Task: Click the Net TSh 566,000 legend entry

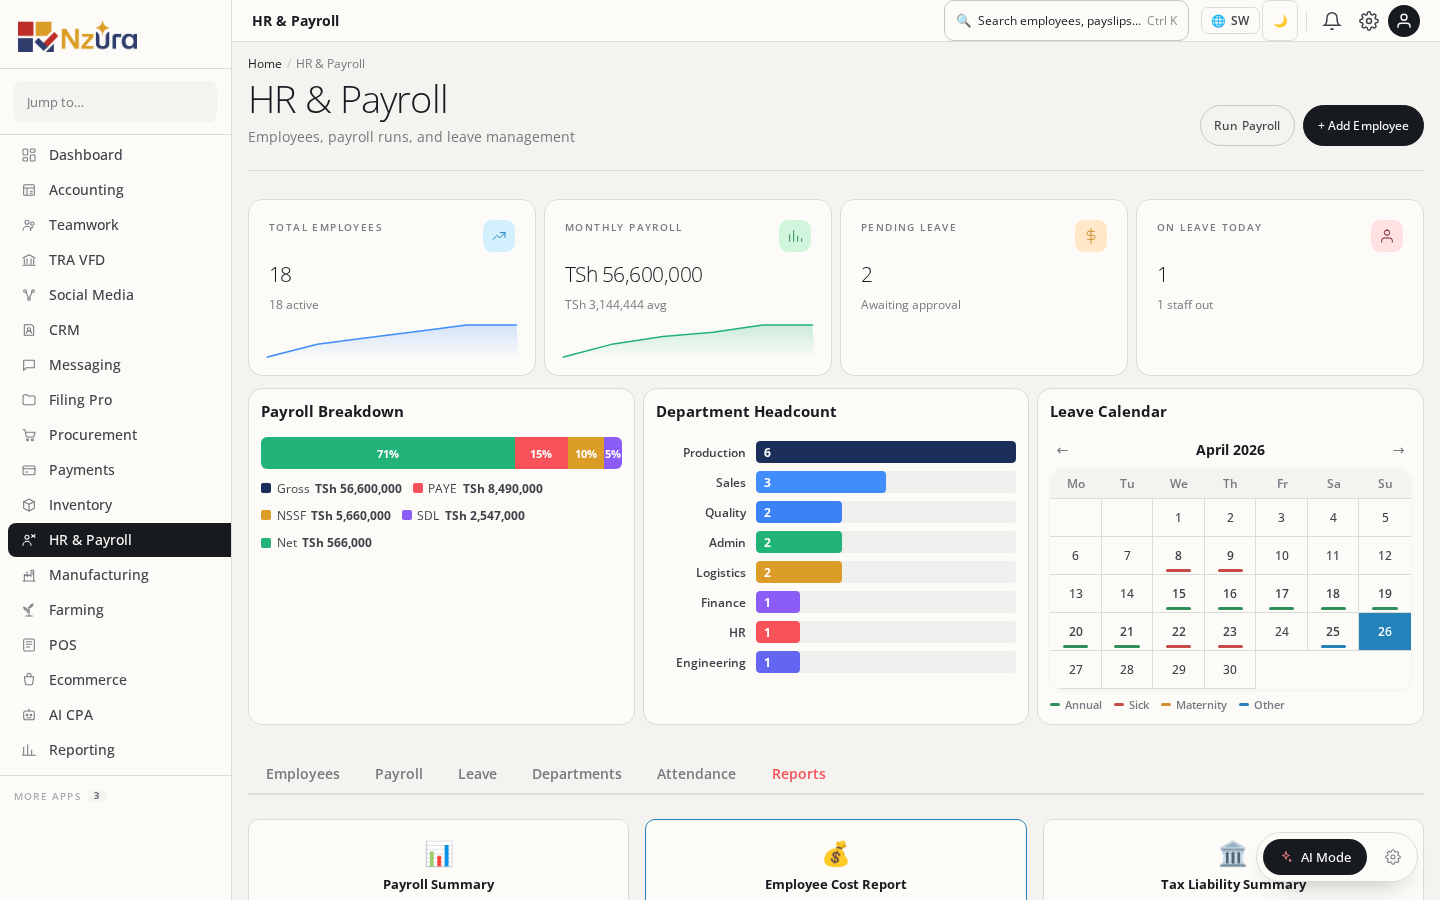Action: (317, 543)
